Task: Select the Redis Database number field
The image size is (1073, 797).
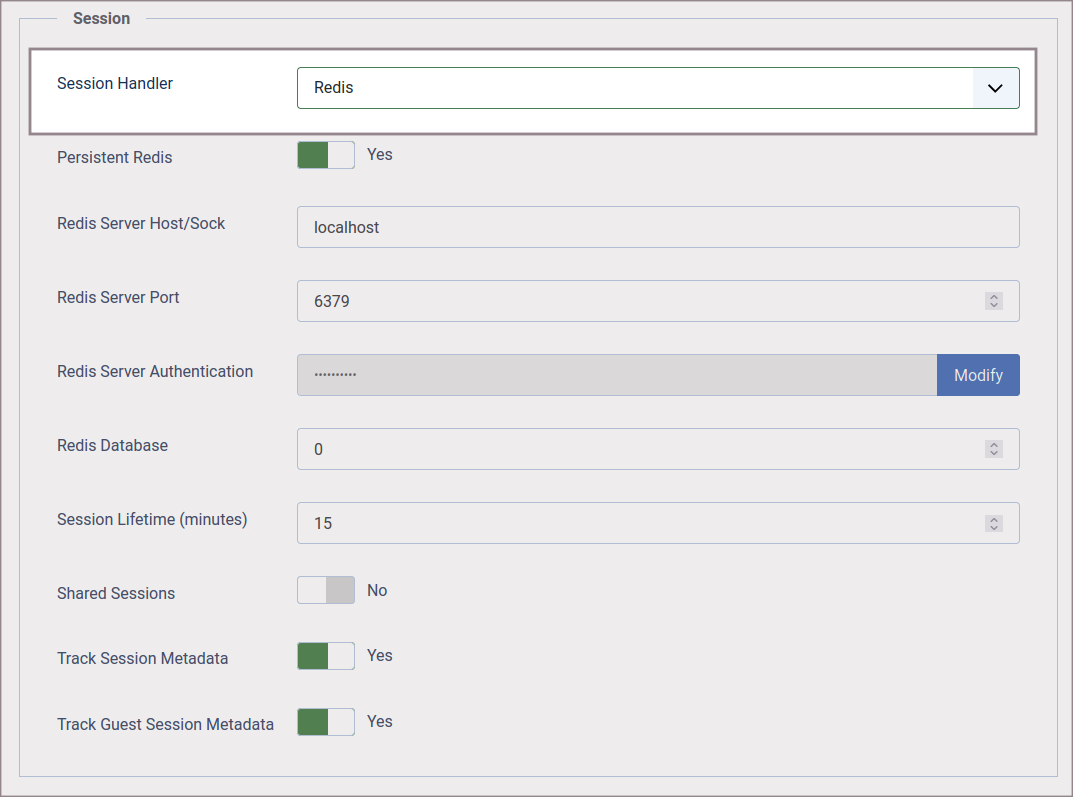Action: click(x=640, y=449)
